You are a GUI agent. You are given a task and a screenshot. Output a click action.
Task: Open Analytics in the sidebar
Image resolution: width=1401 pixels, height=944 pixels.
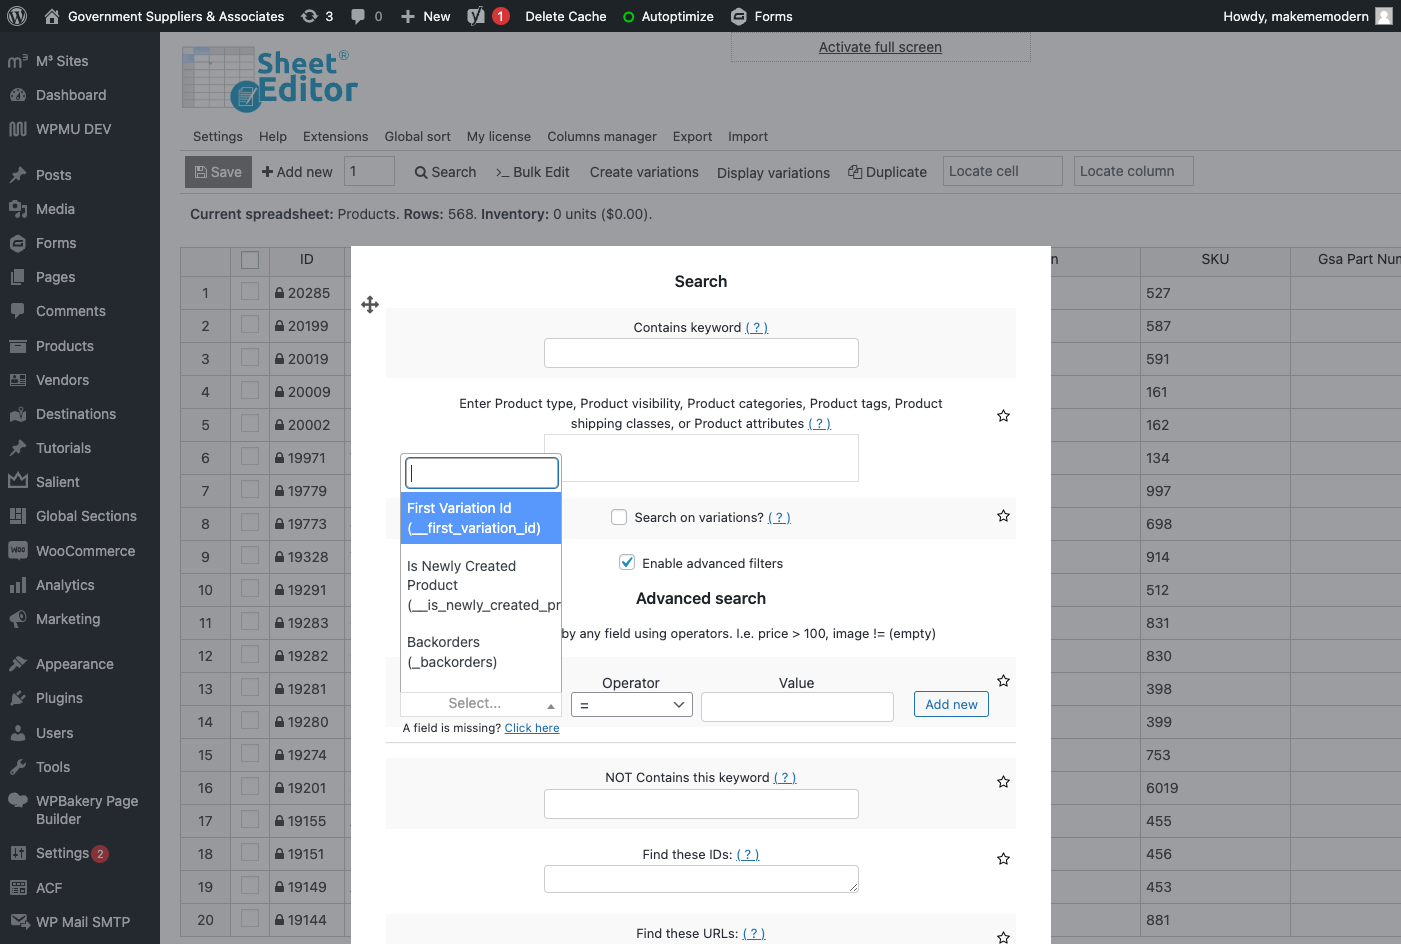point(65,585)
